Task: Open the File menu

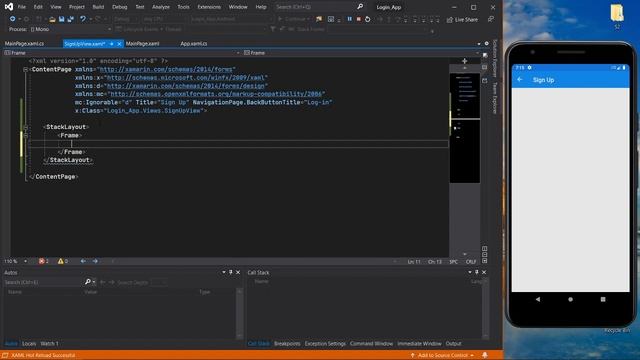Action: tap(22, 7)
